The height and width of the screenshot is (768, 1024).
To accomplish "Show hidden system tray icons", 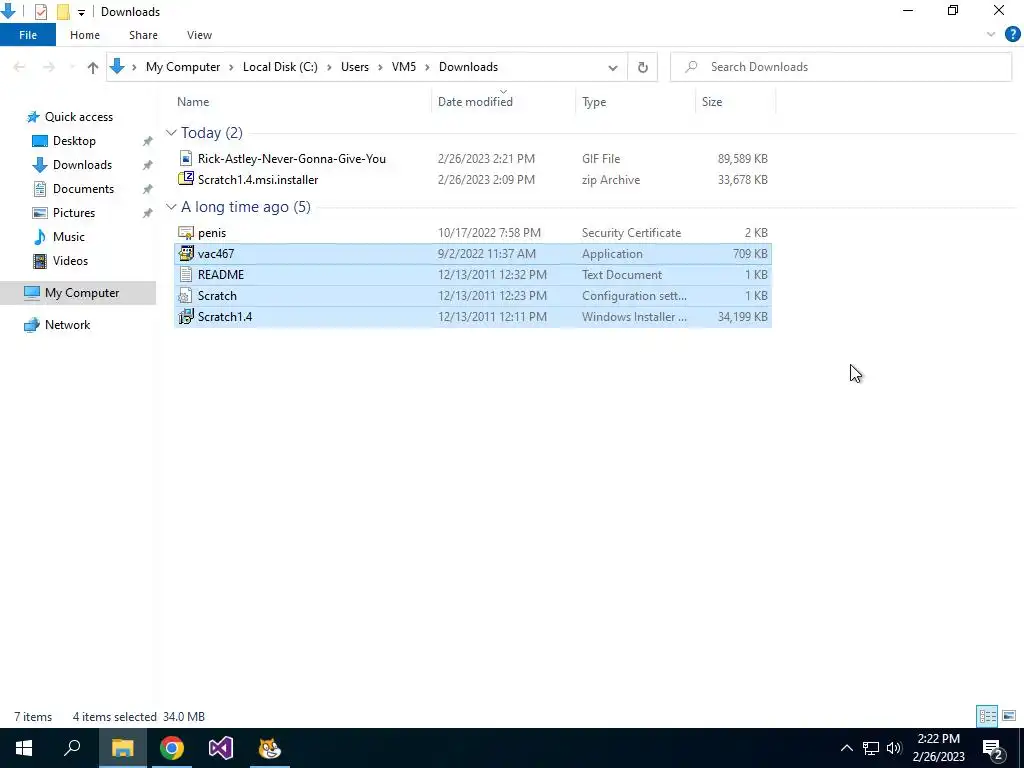I will 846,748.
